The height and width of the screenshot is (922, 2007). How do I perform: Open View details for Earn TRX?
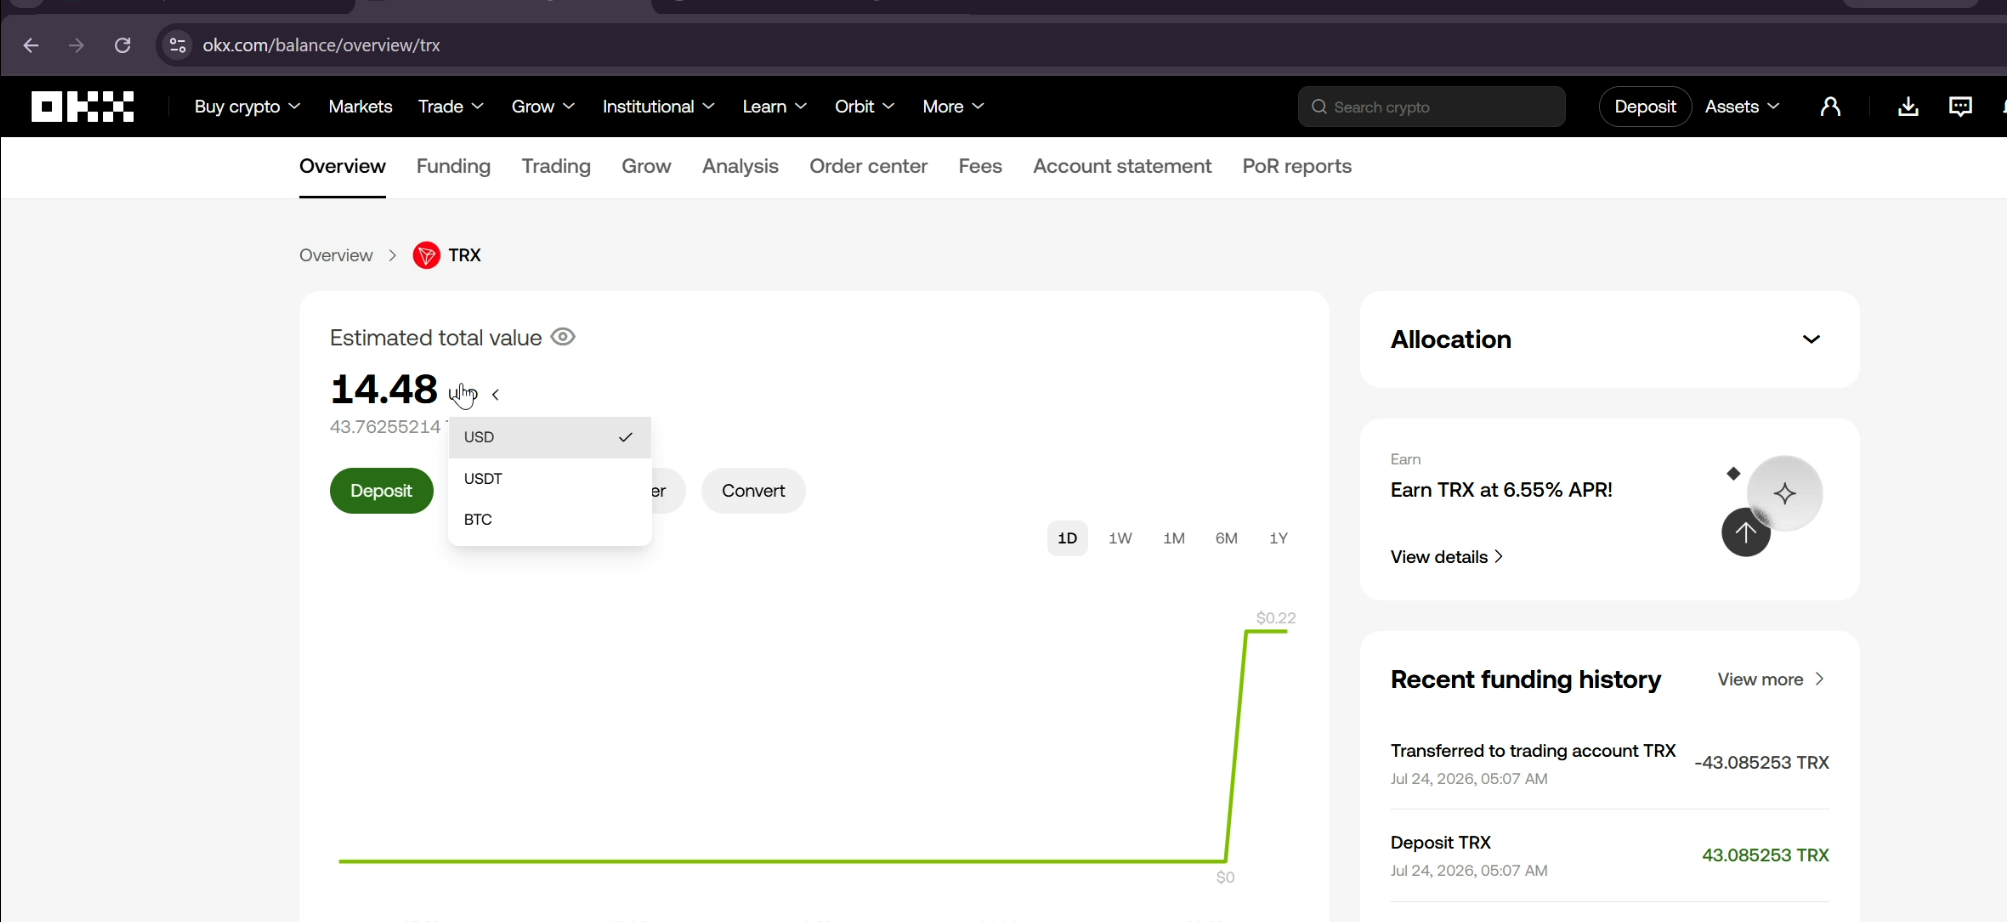(x=1446, y=557)
